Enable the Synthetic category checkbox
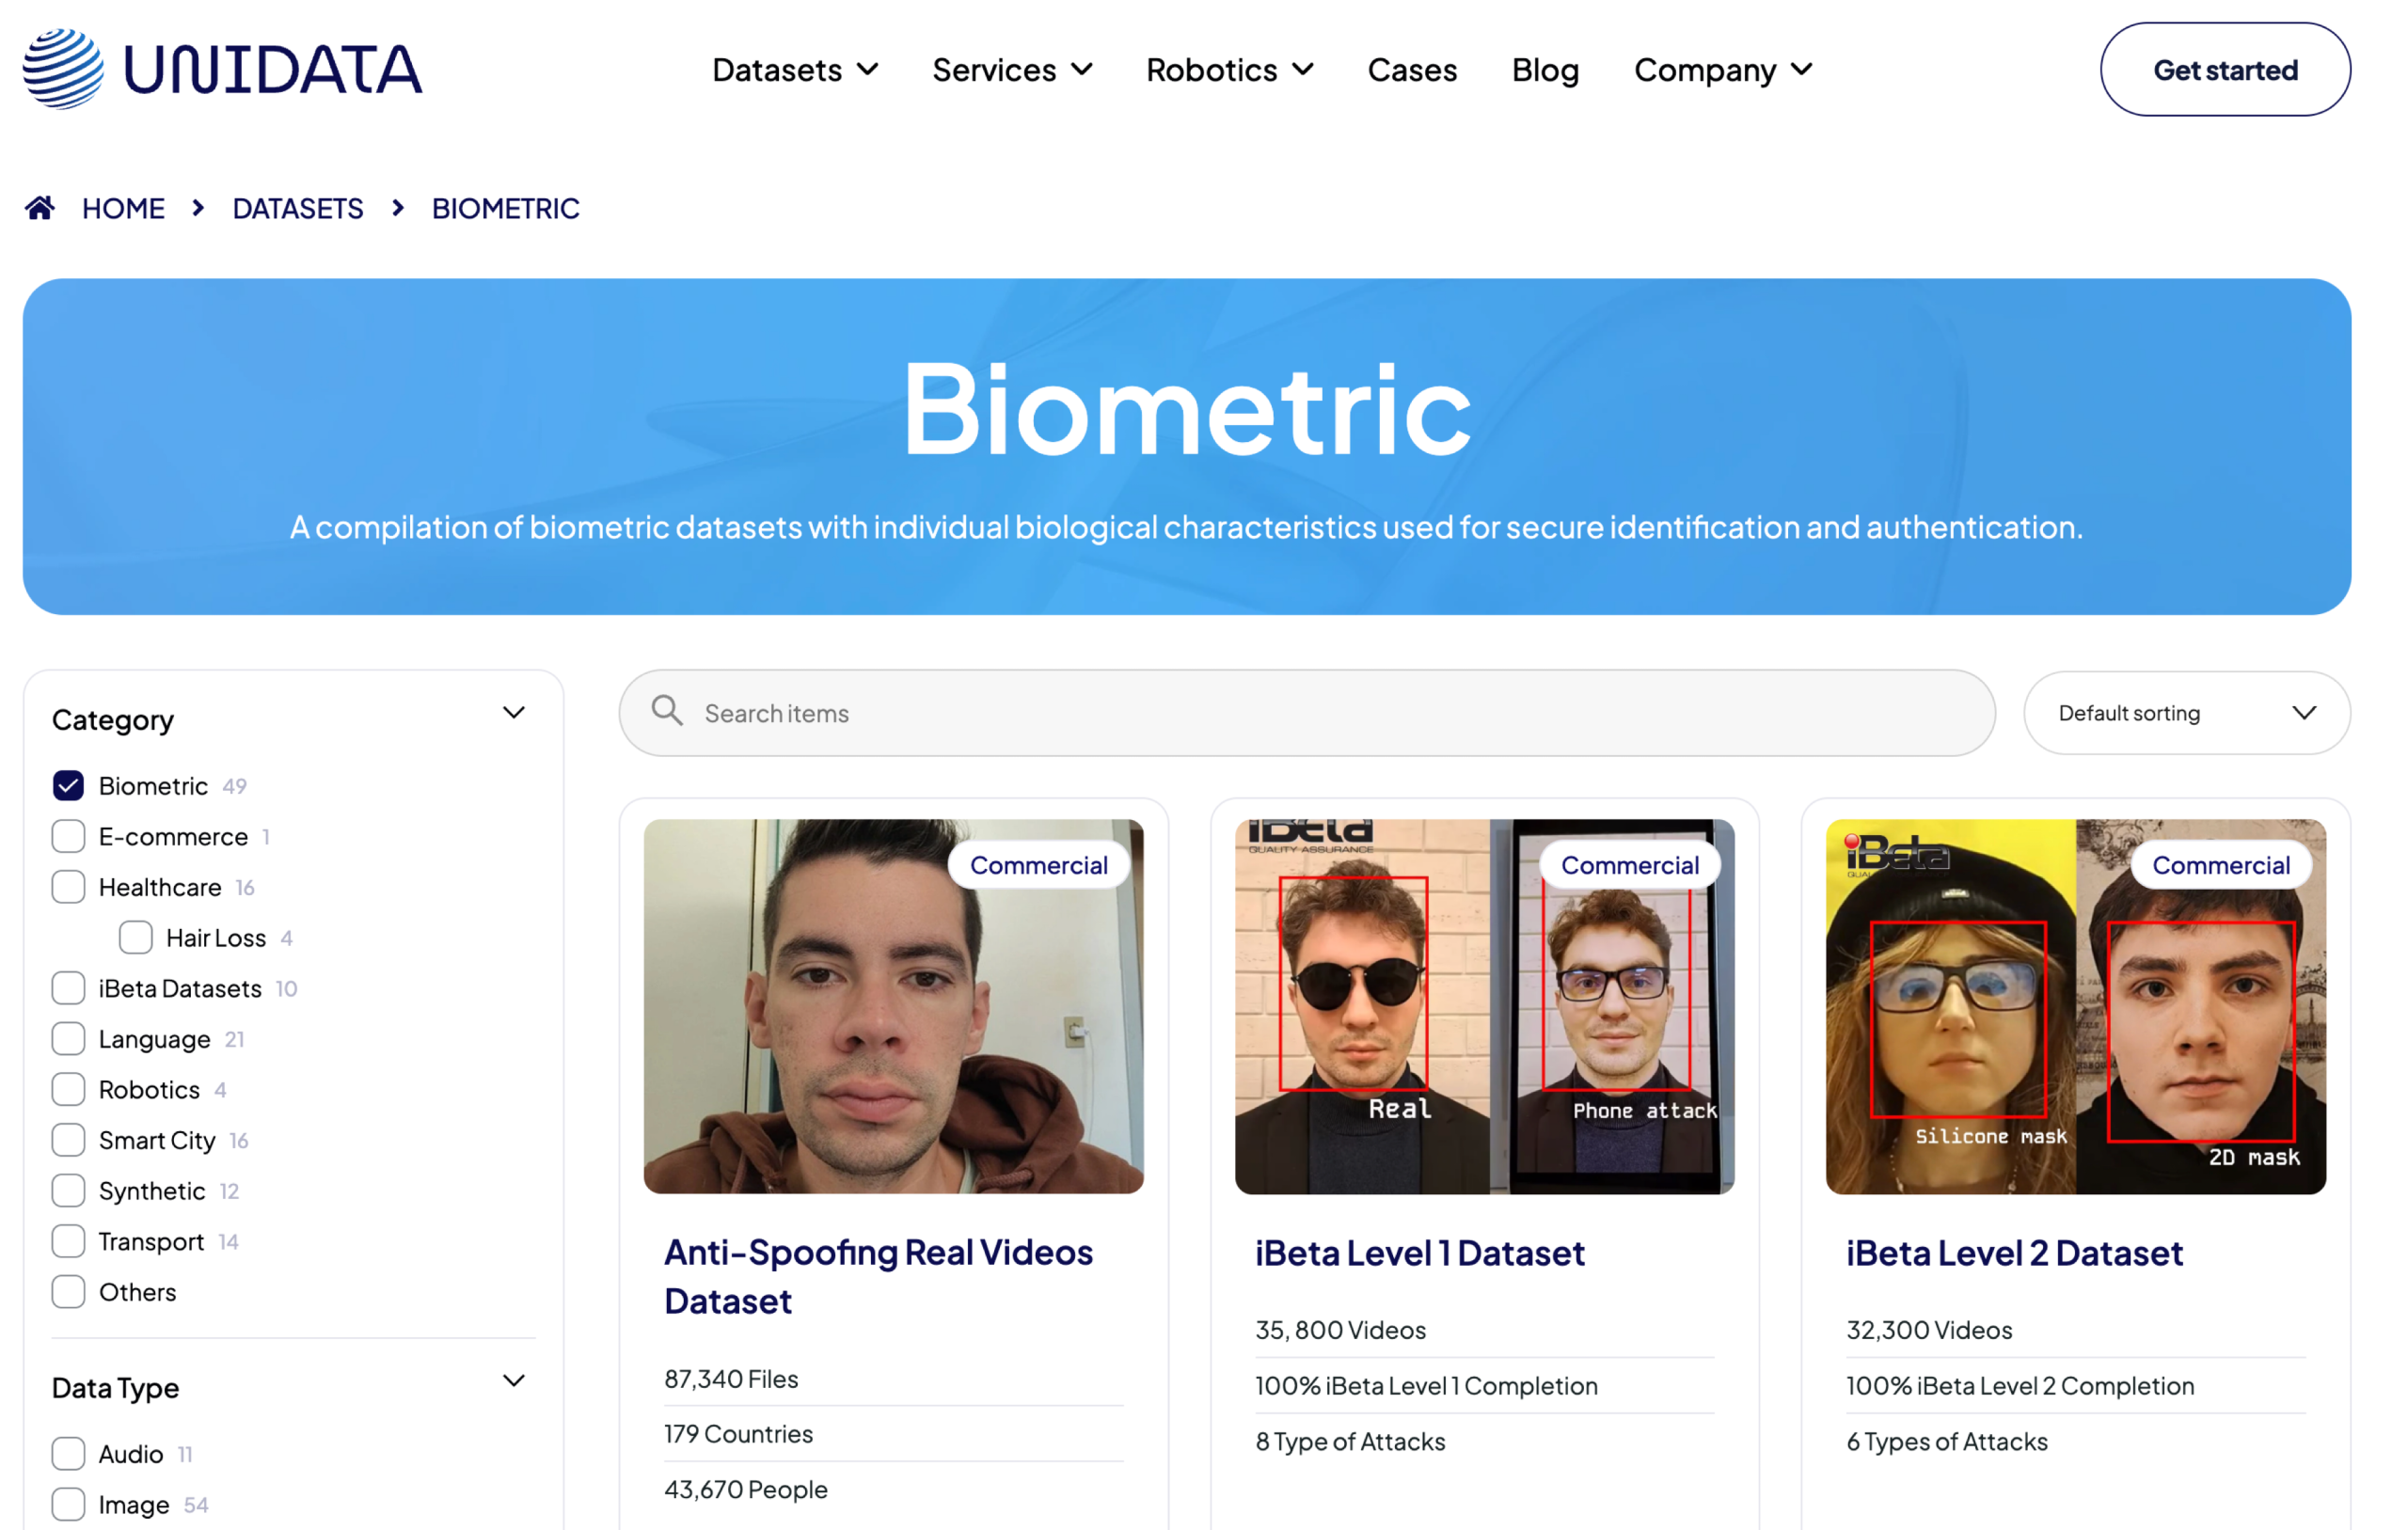The image size is (2408, 1530). (68, 1191)
